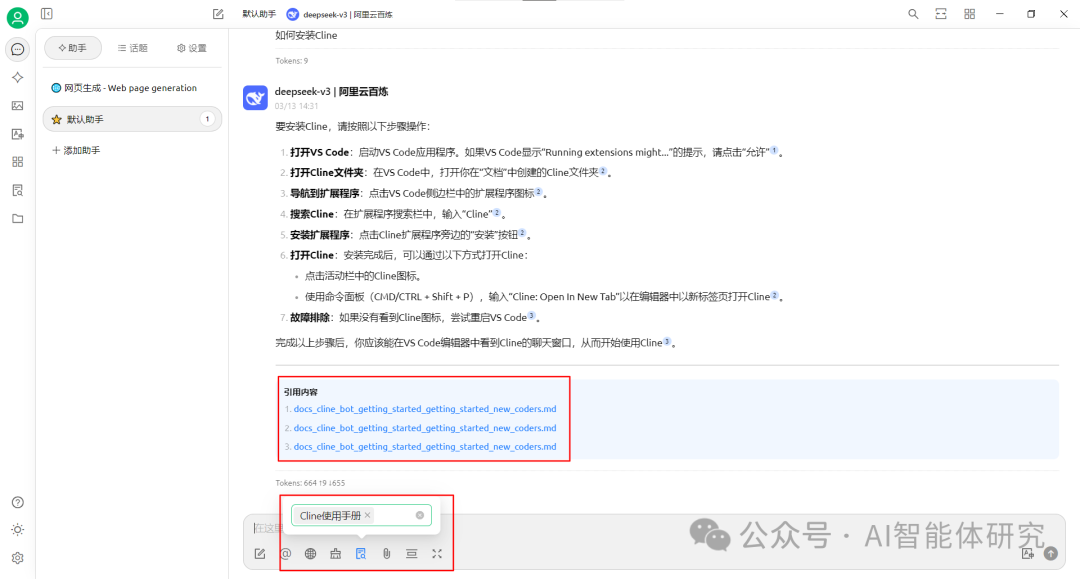Image resolution: width=1080 pixels, height=579 pixels.
Task: Click the send arrow button
Action: 1050,554
